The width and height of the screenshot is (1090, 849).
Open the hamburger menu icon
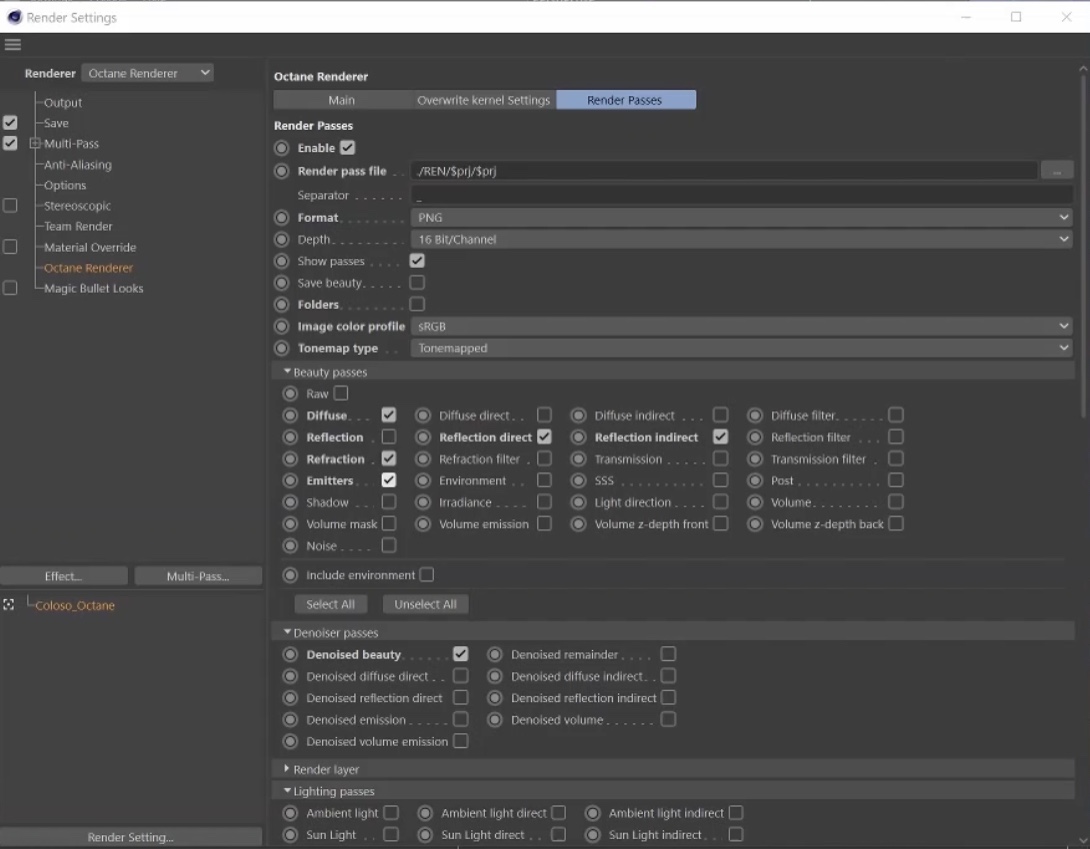point(13,45)
